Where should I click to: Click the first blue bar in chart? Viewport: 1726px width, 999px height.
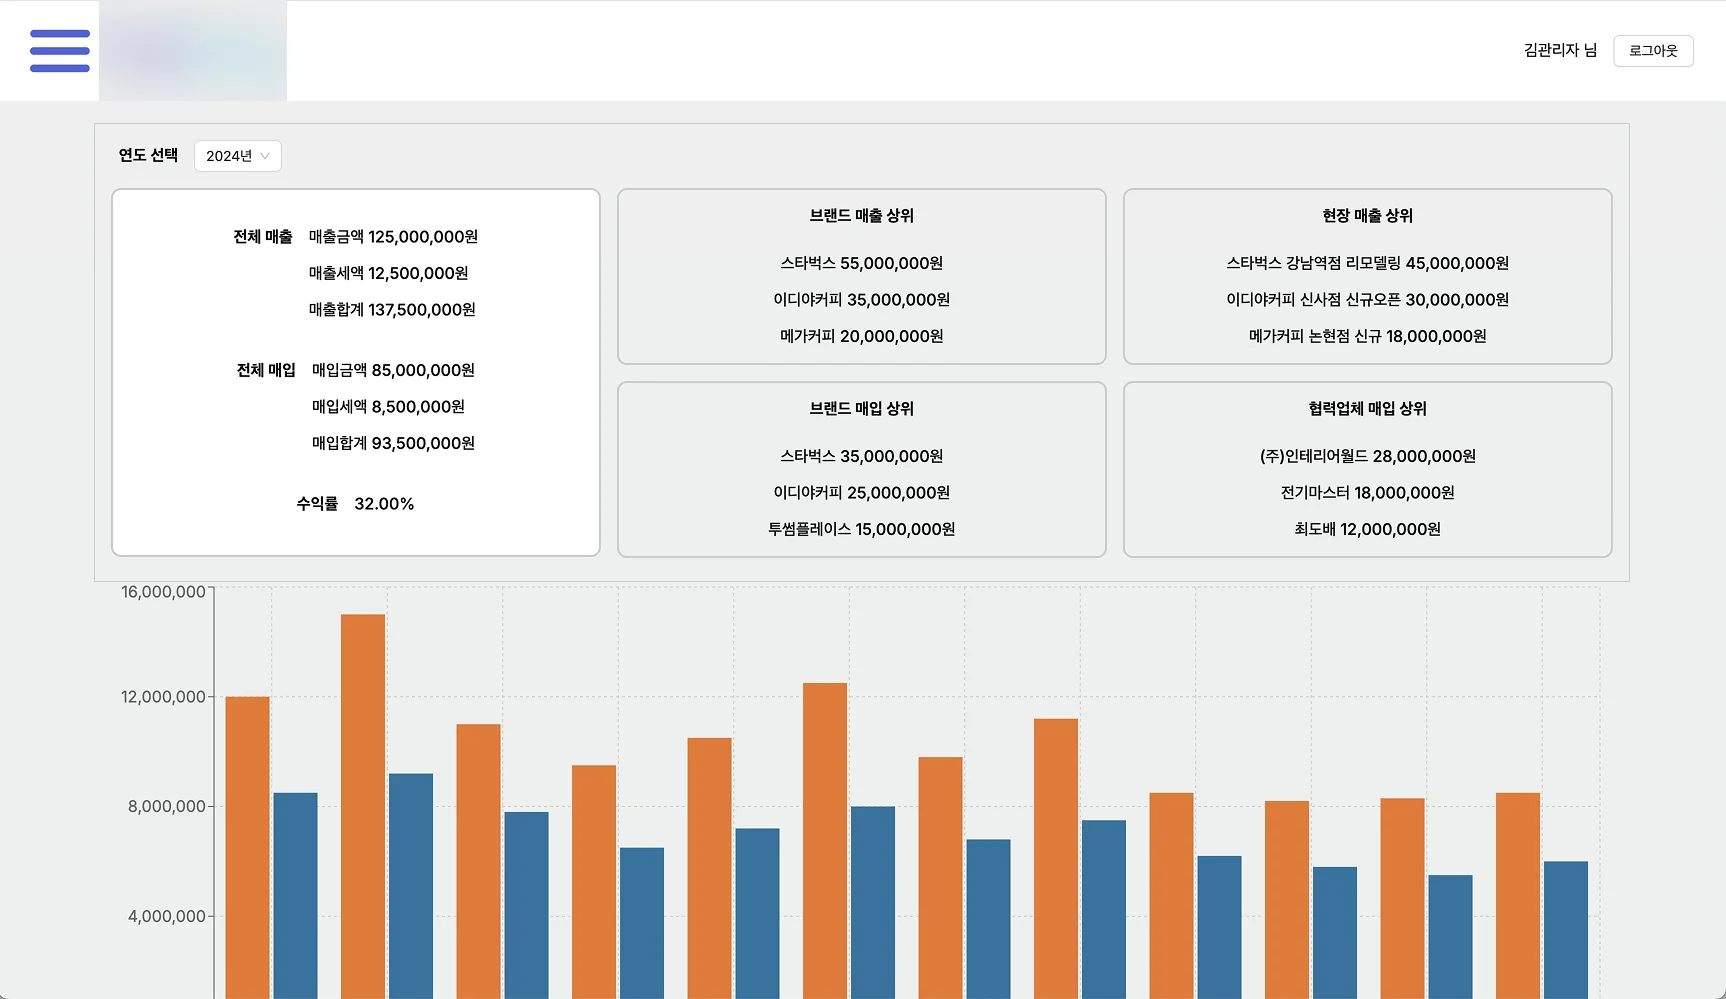[x=295, y=896]
